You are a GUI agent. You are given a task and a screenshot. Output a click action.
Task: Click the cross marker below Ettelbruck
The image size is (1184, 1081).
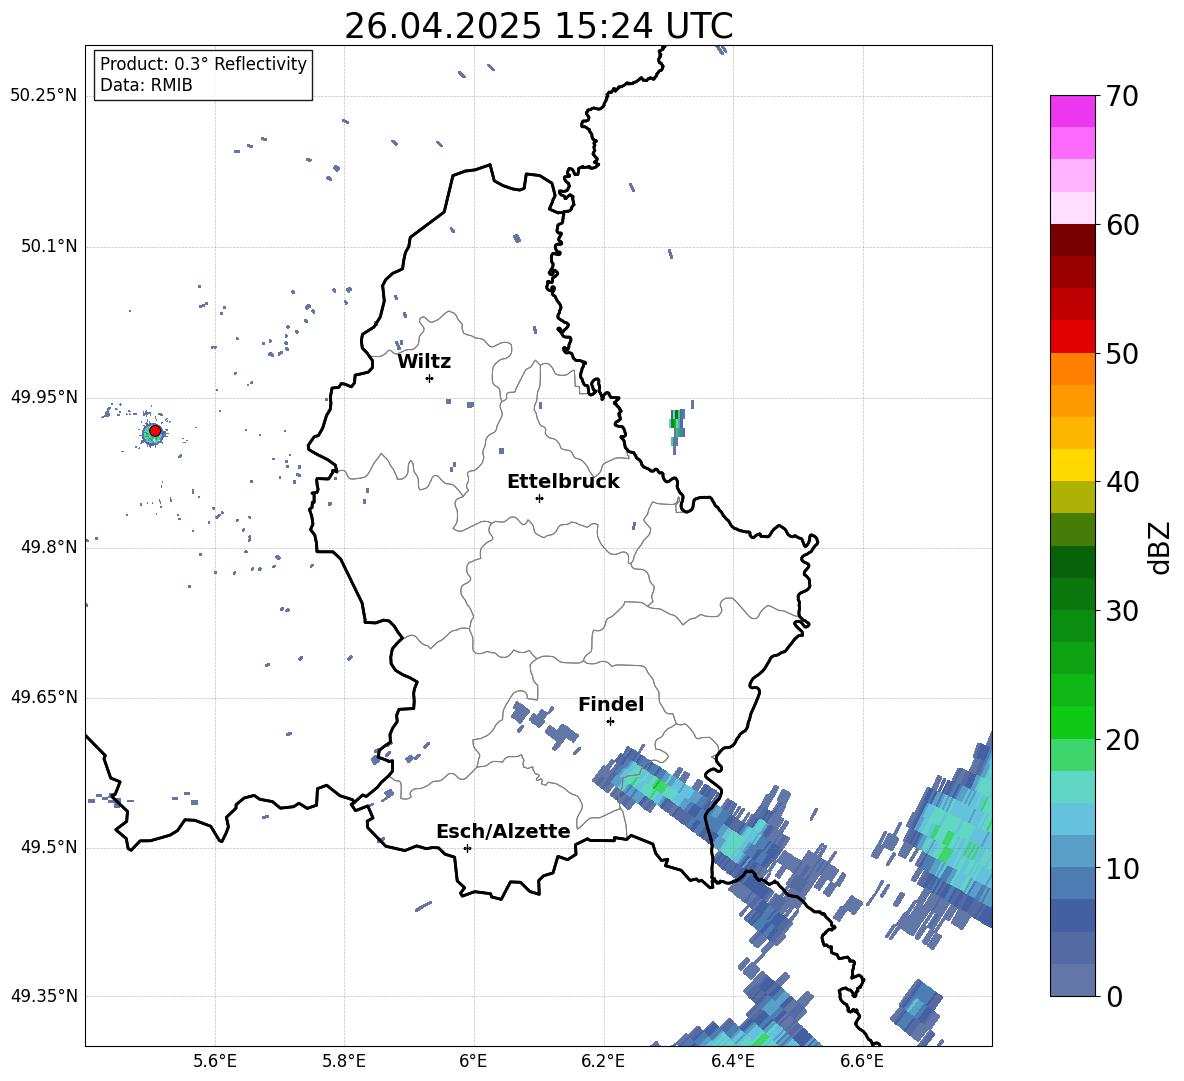539,498
